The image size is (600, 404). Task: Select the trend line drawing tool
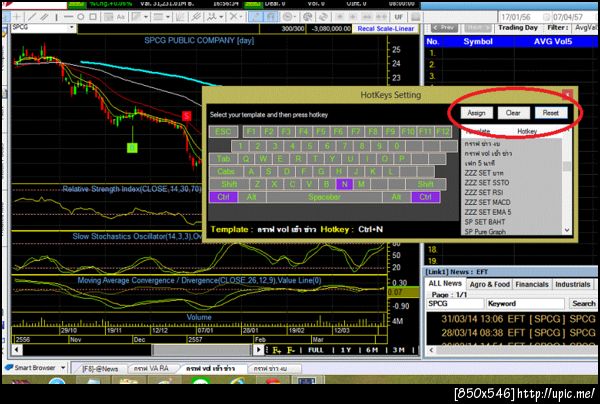[x=32, y=17]
